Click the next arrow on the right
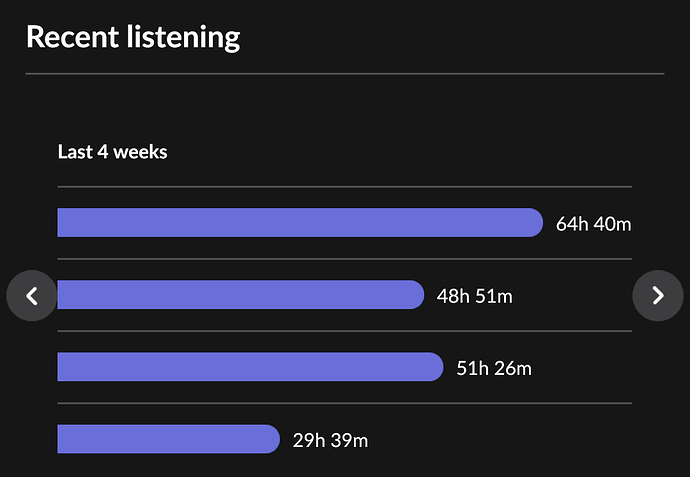 click(x=658, y=295)
